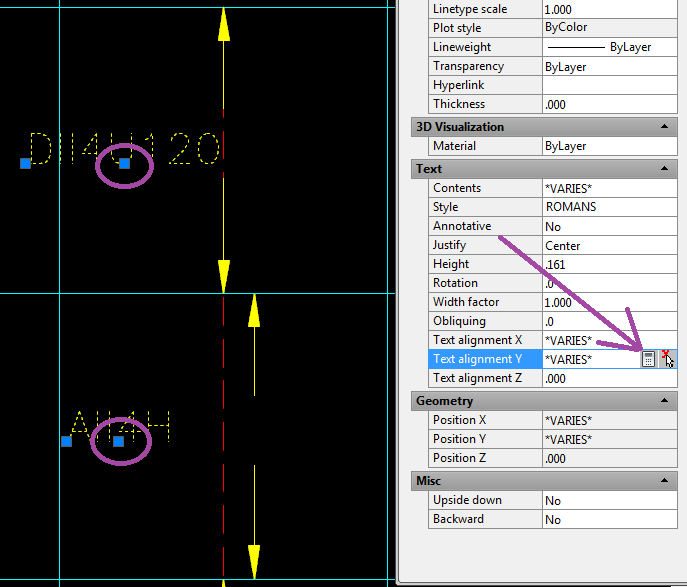Select the circled blue grip on DI4U120 text
Screen dimensions: 687x587
124,163
